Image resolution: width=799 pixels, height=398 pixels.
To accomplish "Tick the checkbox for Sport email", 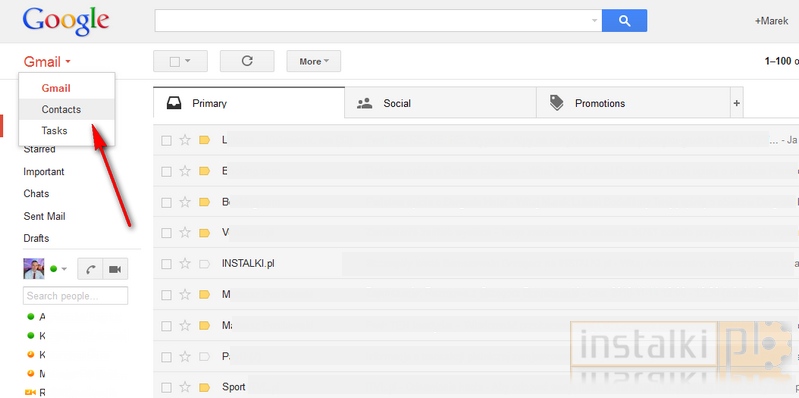I will [x=166, y=387].
